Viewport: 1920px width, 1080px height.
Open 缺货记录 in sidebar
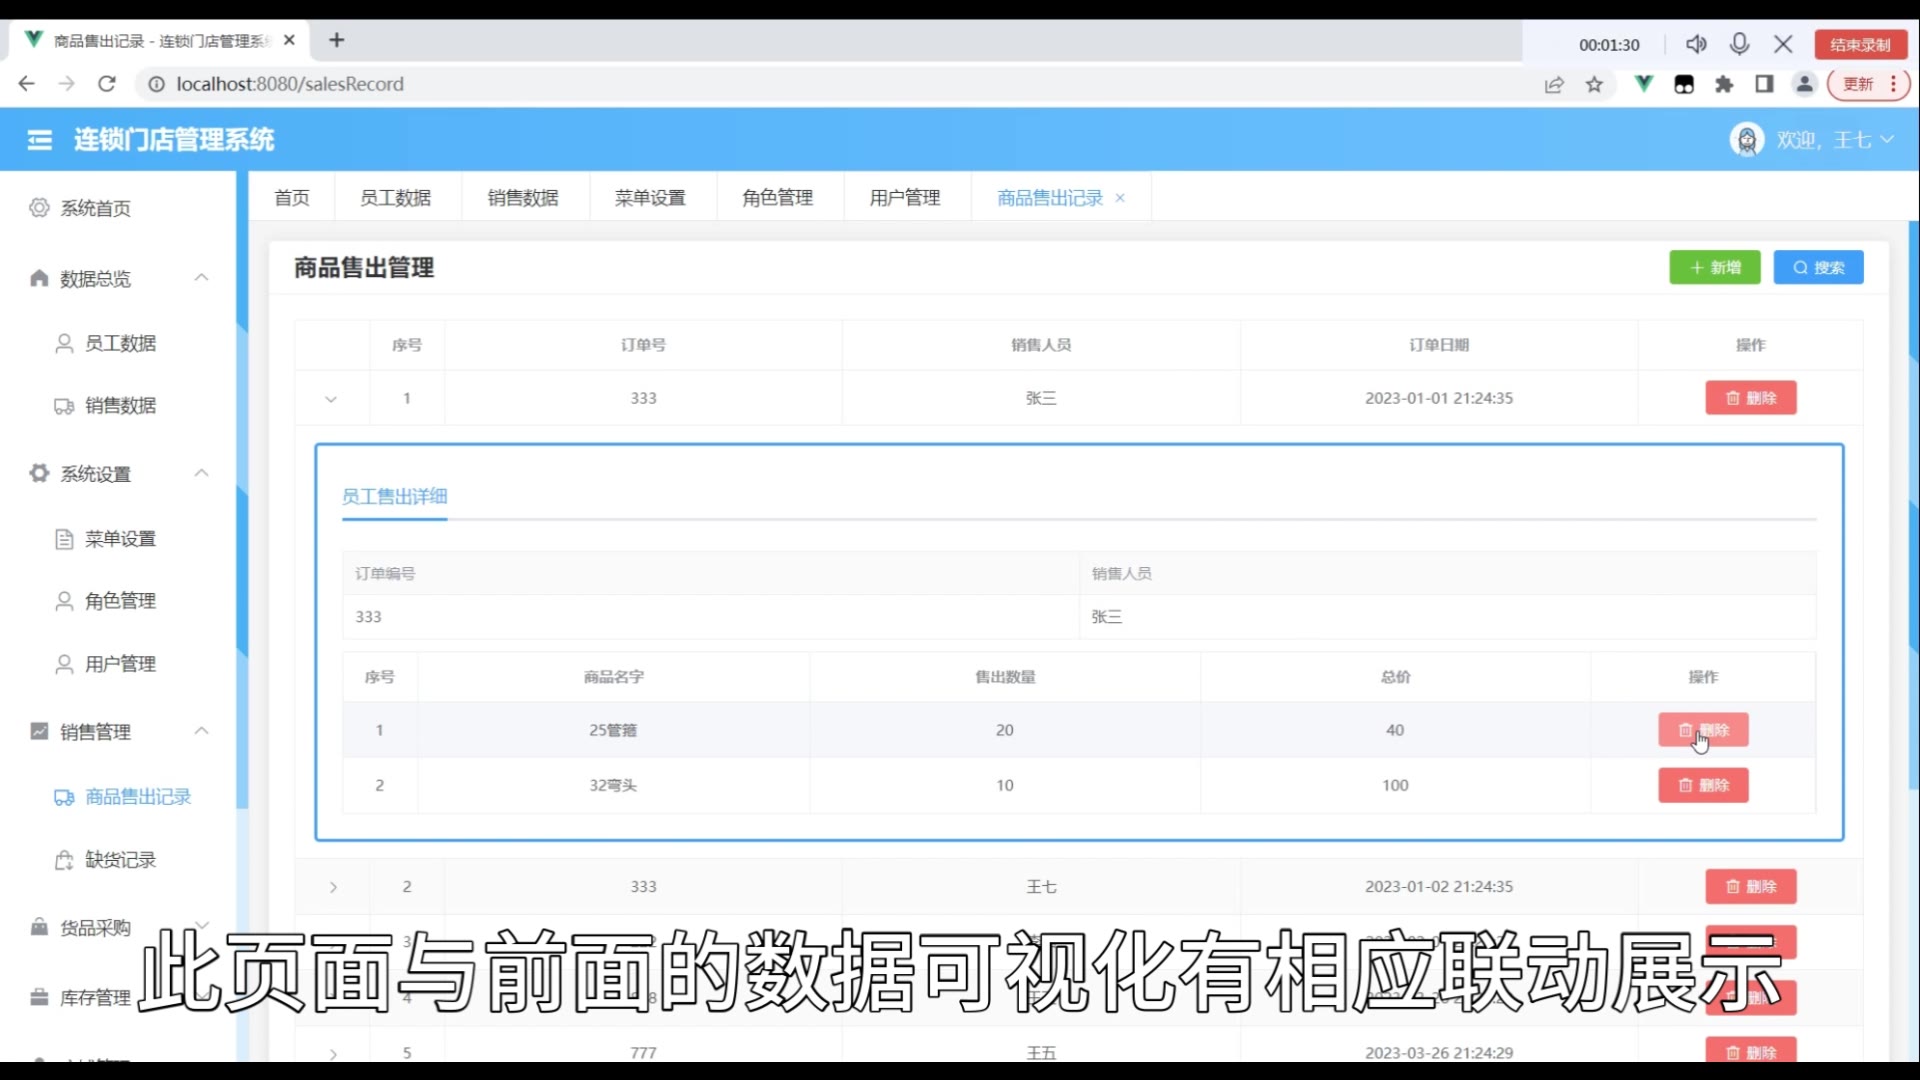click(120, 860)
